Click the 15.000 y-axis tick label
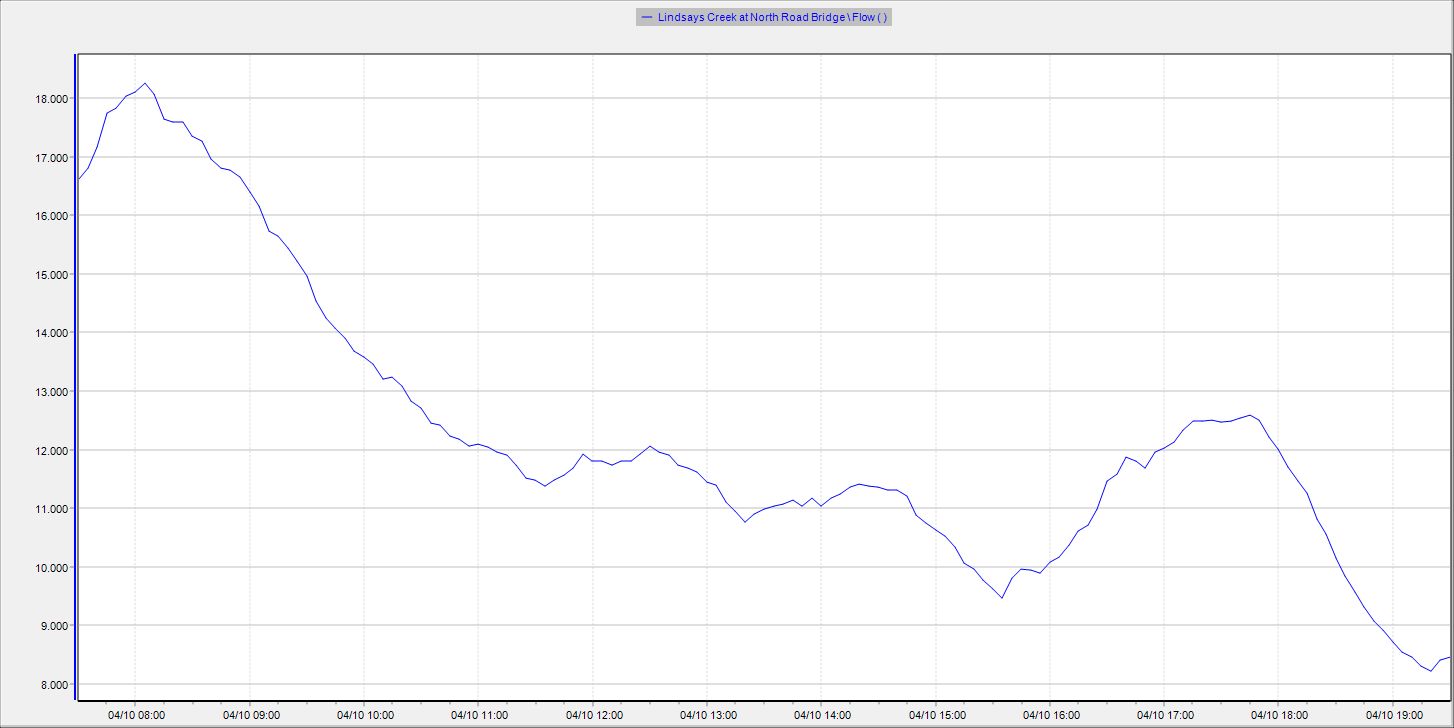Screen dimensions: 1454x728 [53, 275]
